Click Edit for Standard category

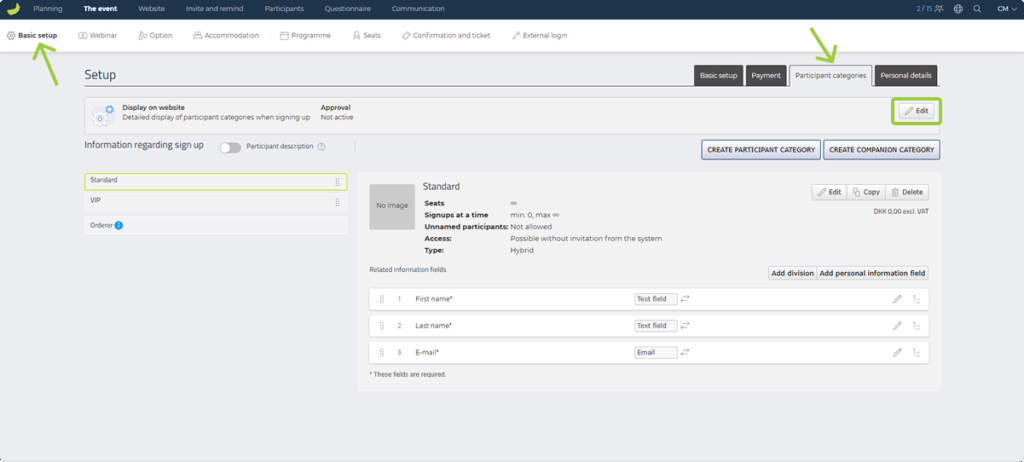[829, 192]
